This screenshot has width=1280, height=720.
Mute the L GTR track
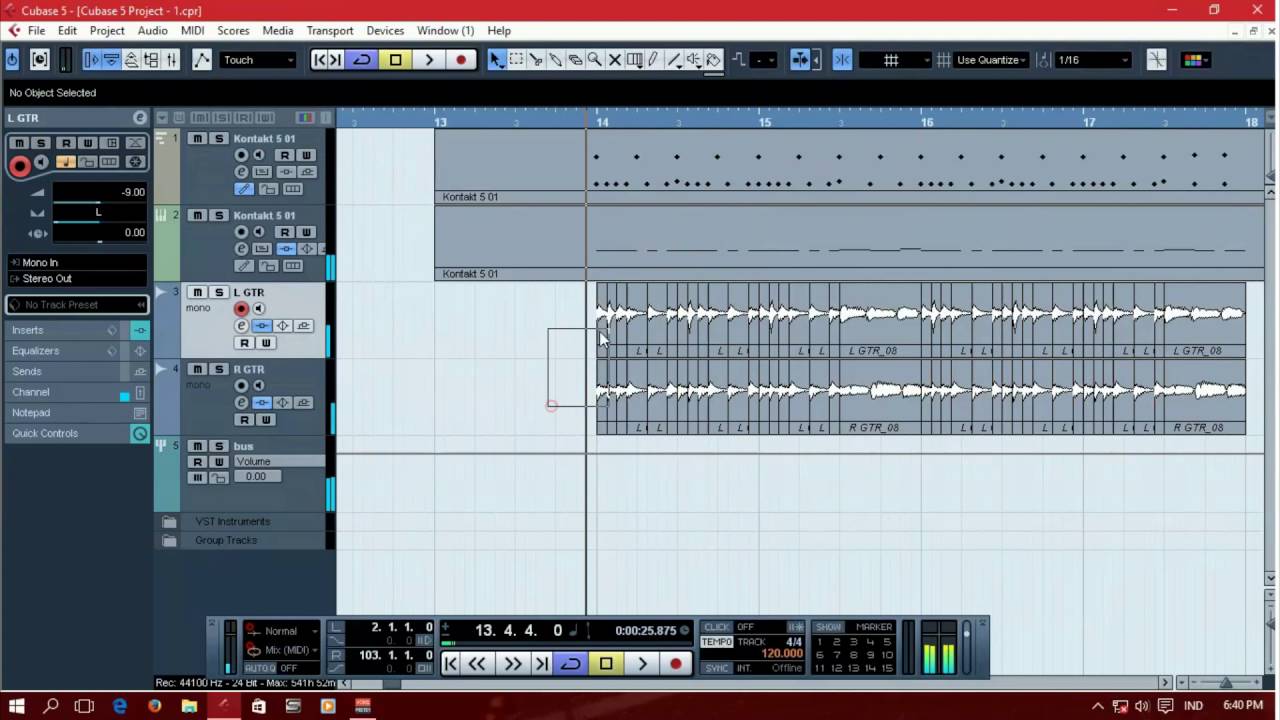coord(197,292)
